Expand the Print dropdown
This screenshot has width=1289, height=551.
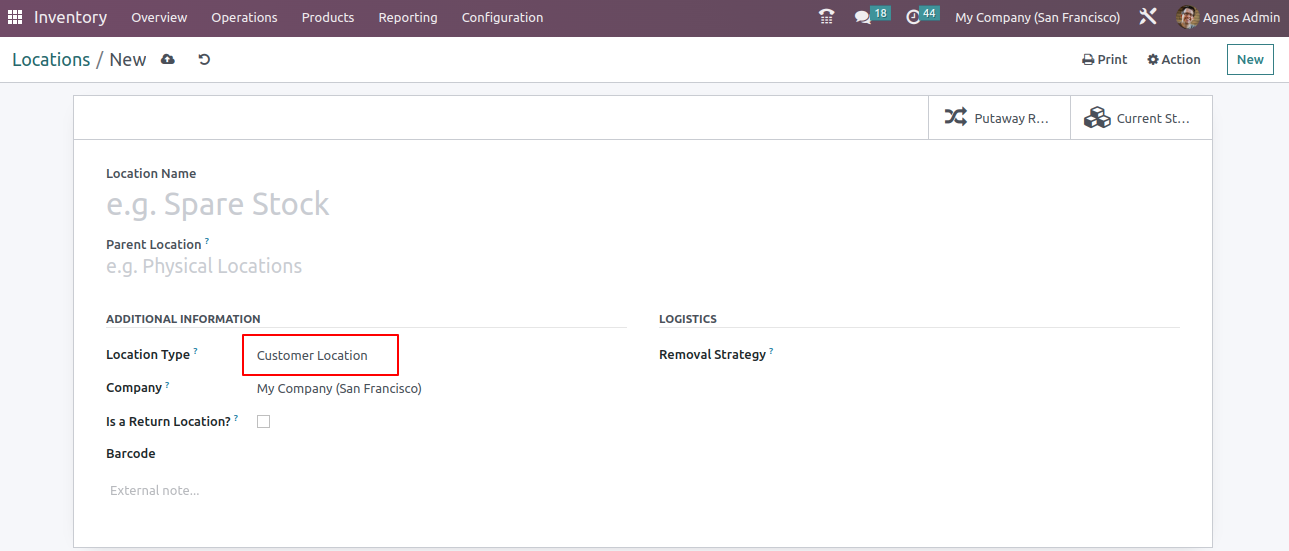(x=1104, y=60)
